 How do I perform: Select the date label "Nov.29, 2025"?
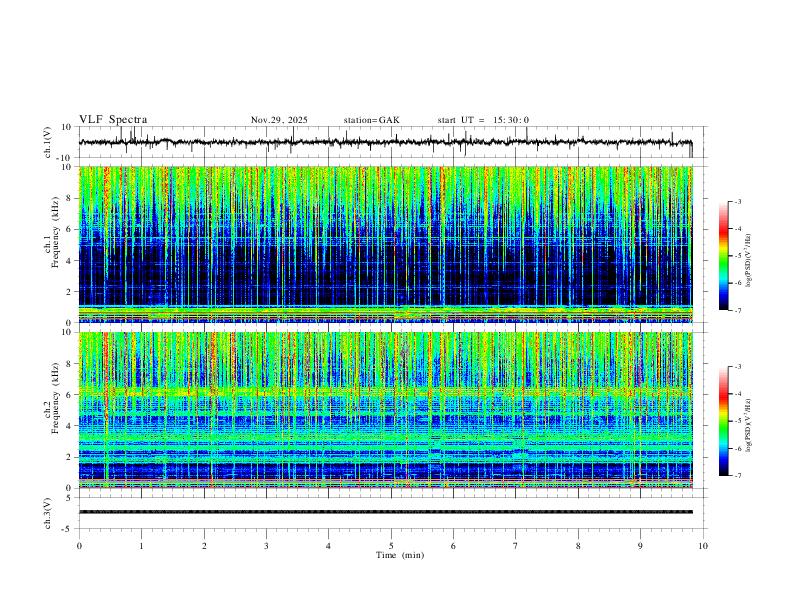coord(279,120)
